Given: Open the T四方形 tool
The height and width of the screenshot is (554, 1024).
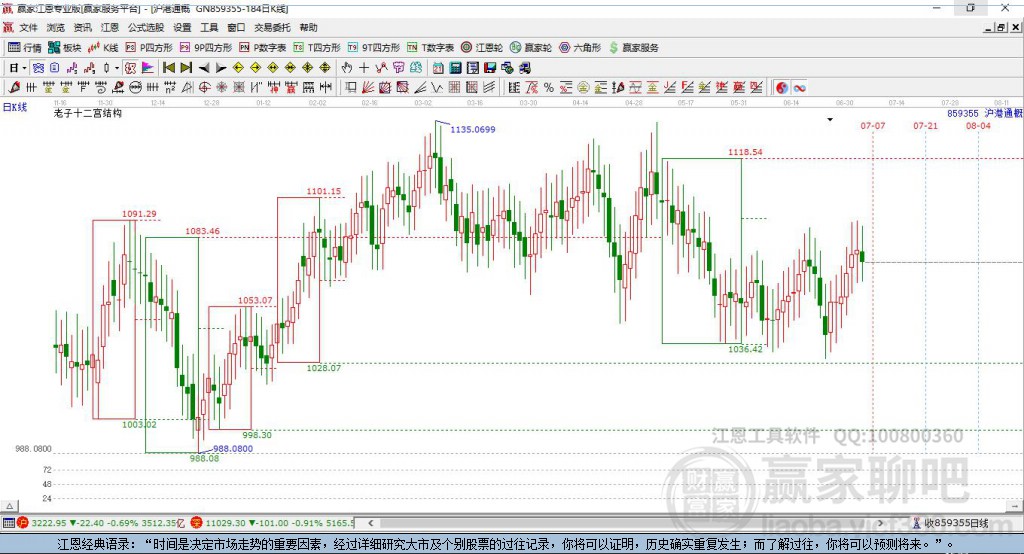Looking at the screenshot, I should pyautogui.click(x=317, y=48).
